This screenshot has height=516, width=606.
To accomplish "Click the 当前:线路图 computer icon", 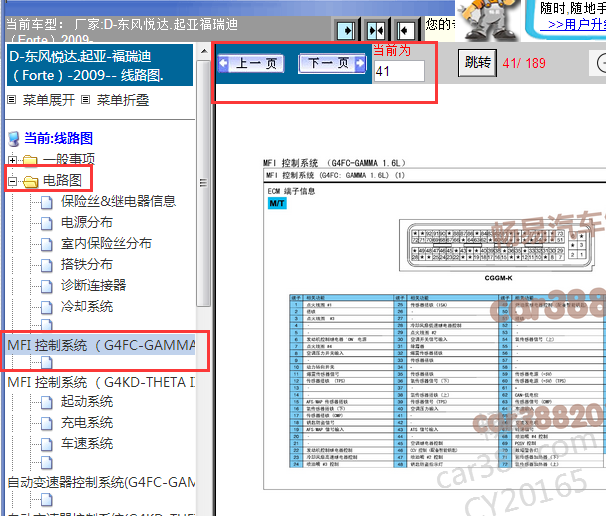I will click(14, 139).
